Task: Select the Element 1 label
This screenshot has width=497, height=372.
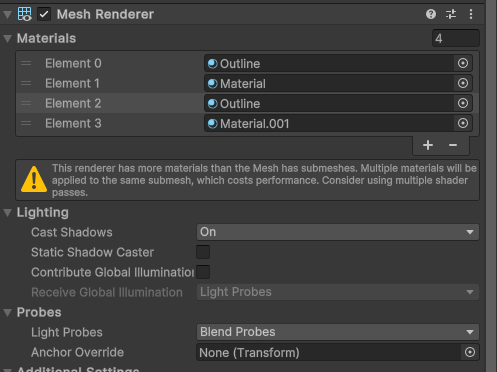Action: (x=72, y=83)
